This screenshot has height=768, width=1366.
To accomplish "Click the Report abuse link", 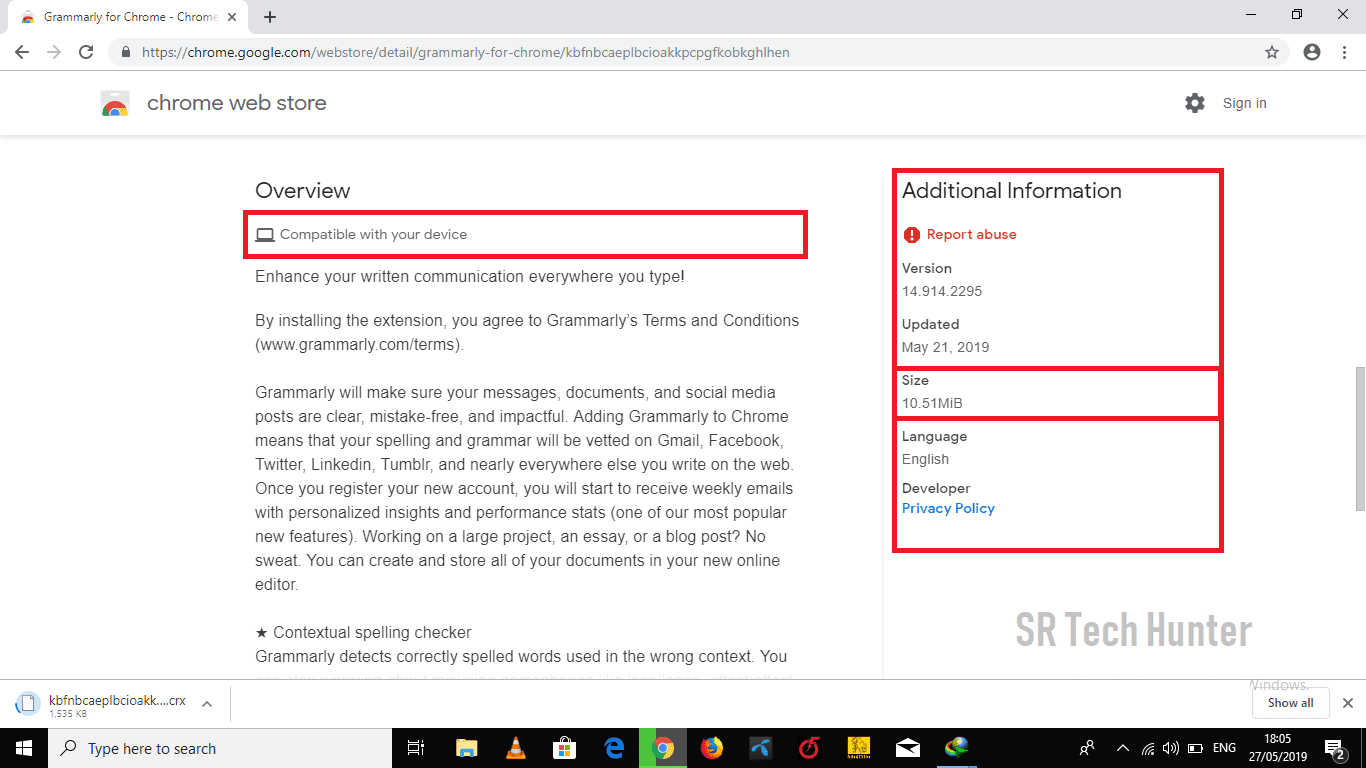I will 971,234.
